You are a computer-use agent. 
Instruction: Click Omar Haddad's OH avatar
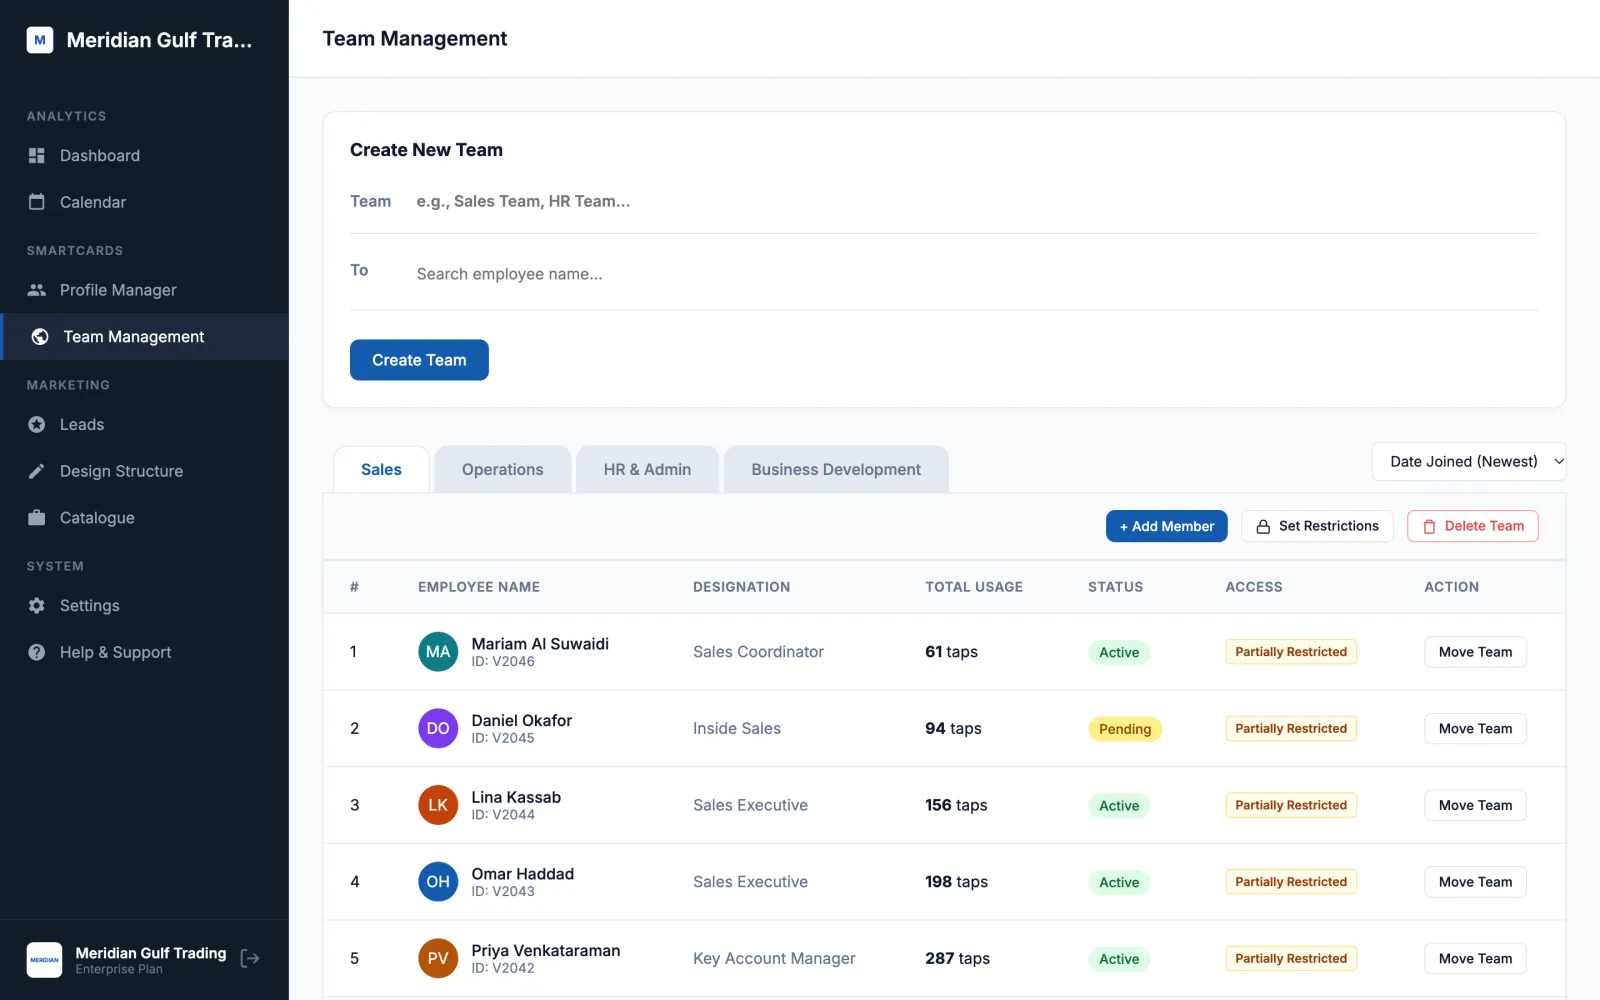[x=438, y=882]
